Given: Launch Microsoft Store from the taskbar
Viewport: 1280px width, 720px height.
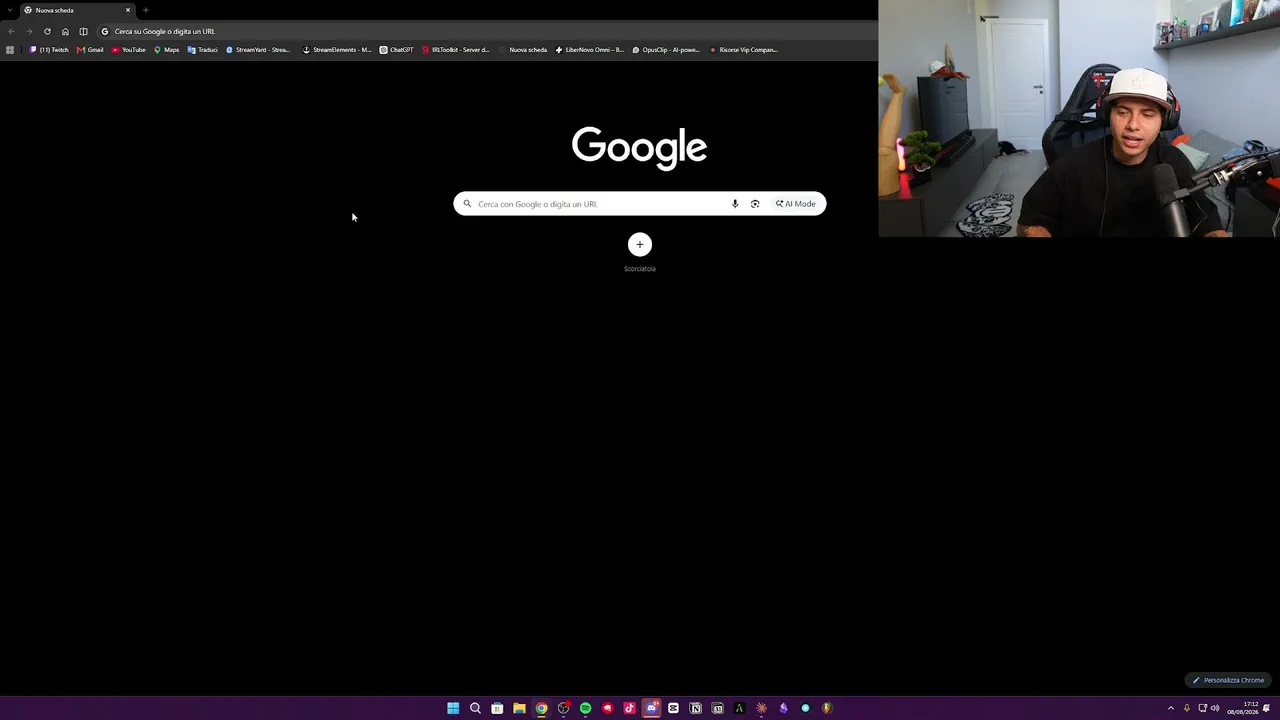Looking at the screenshot, I should (x=497, y=708).
